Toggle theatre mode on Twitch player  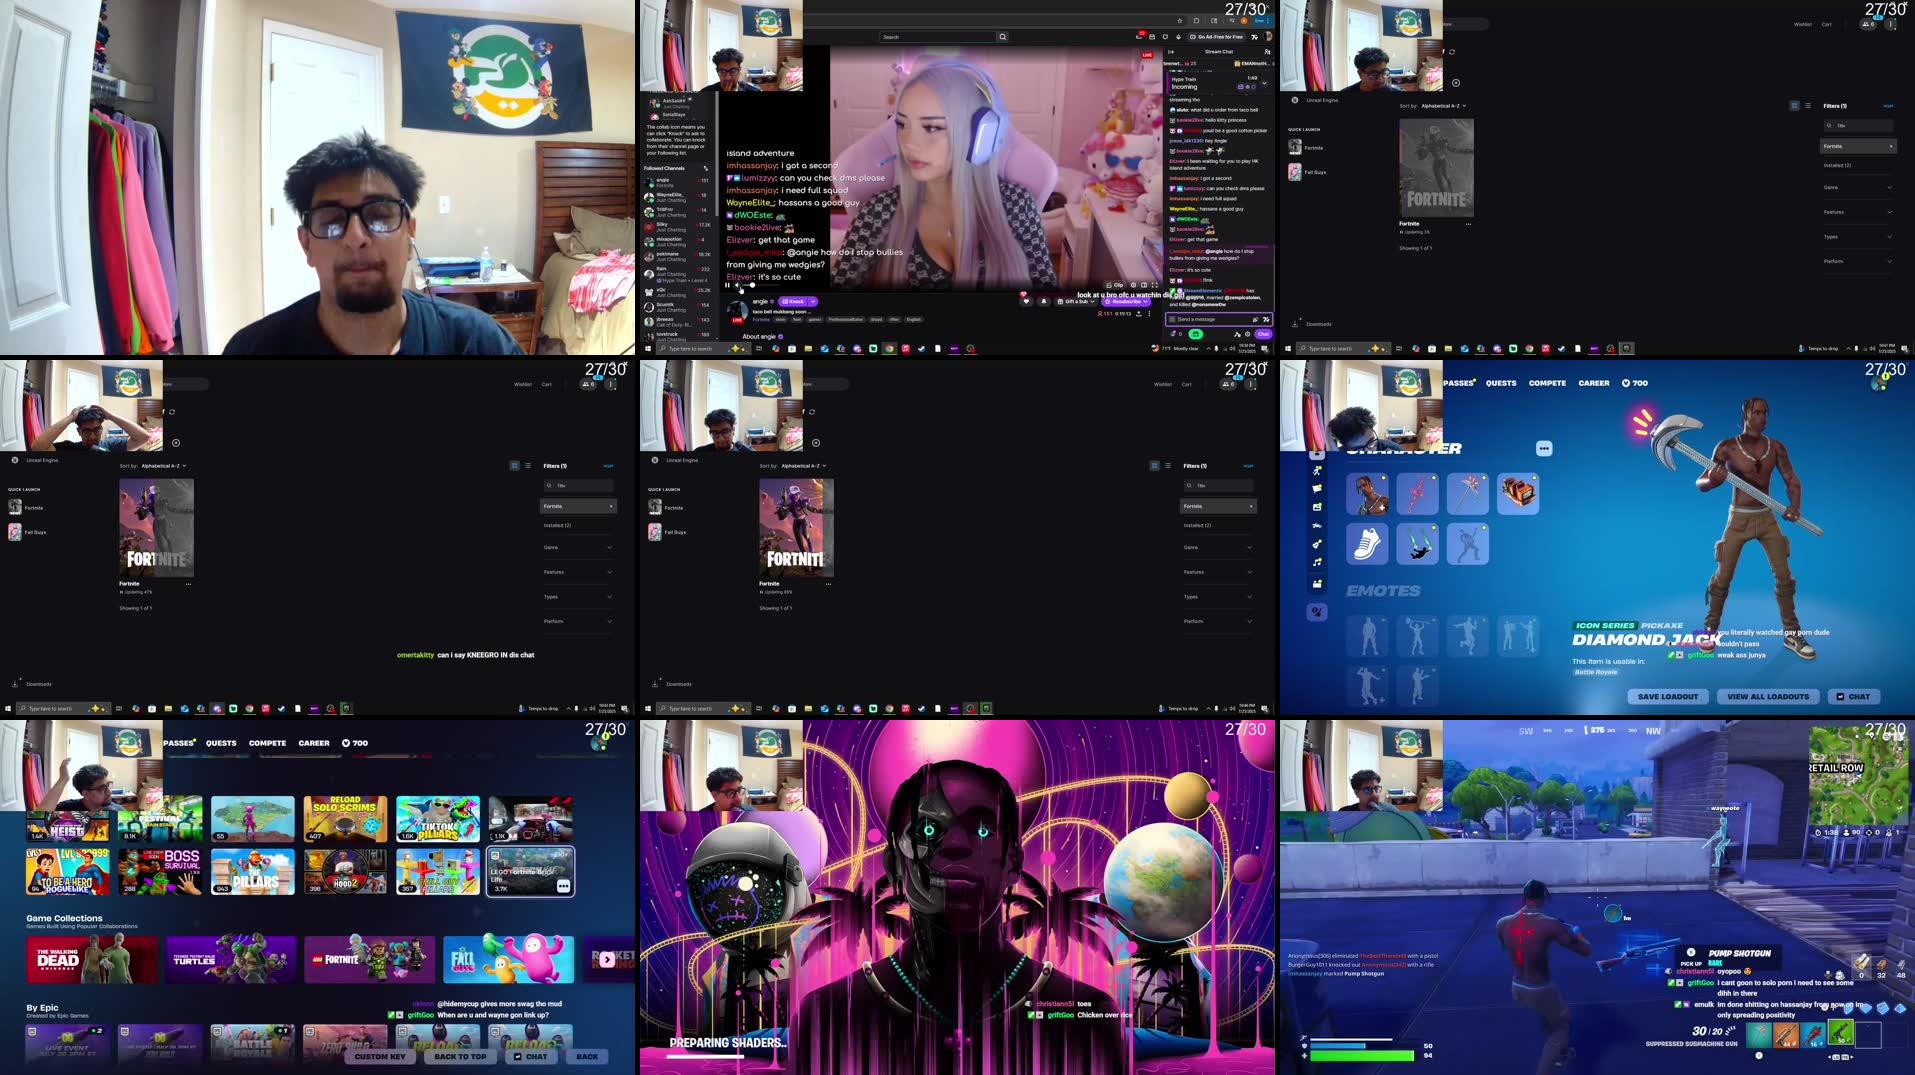tap(1144, 285)
